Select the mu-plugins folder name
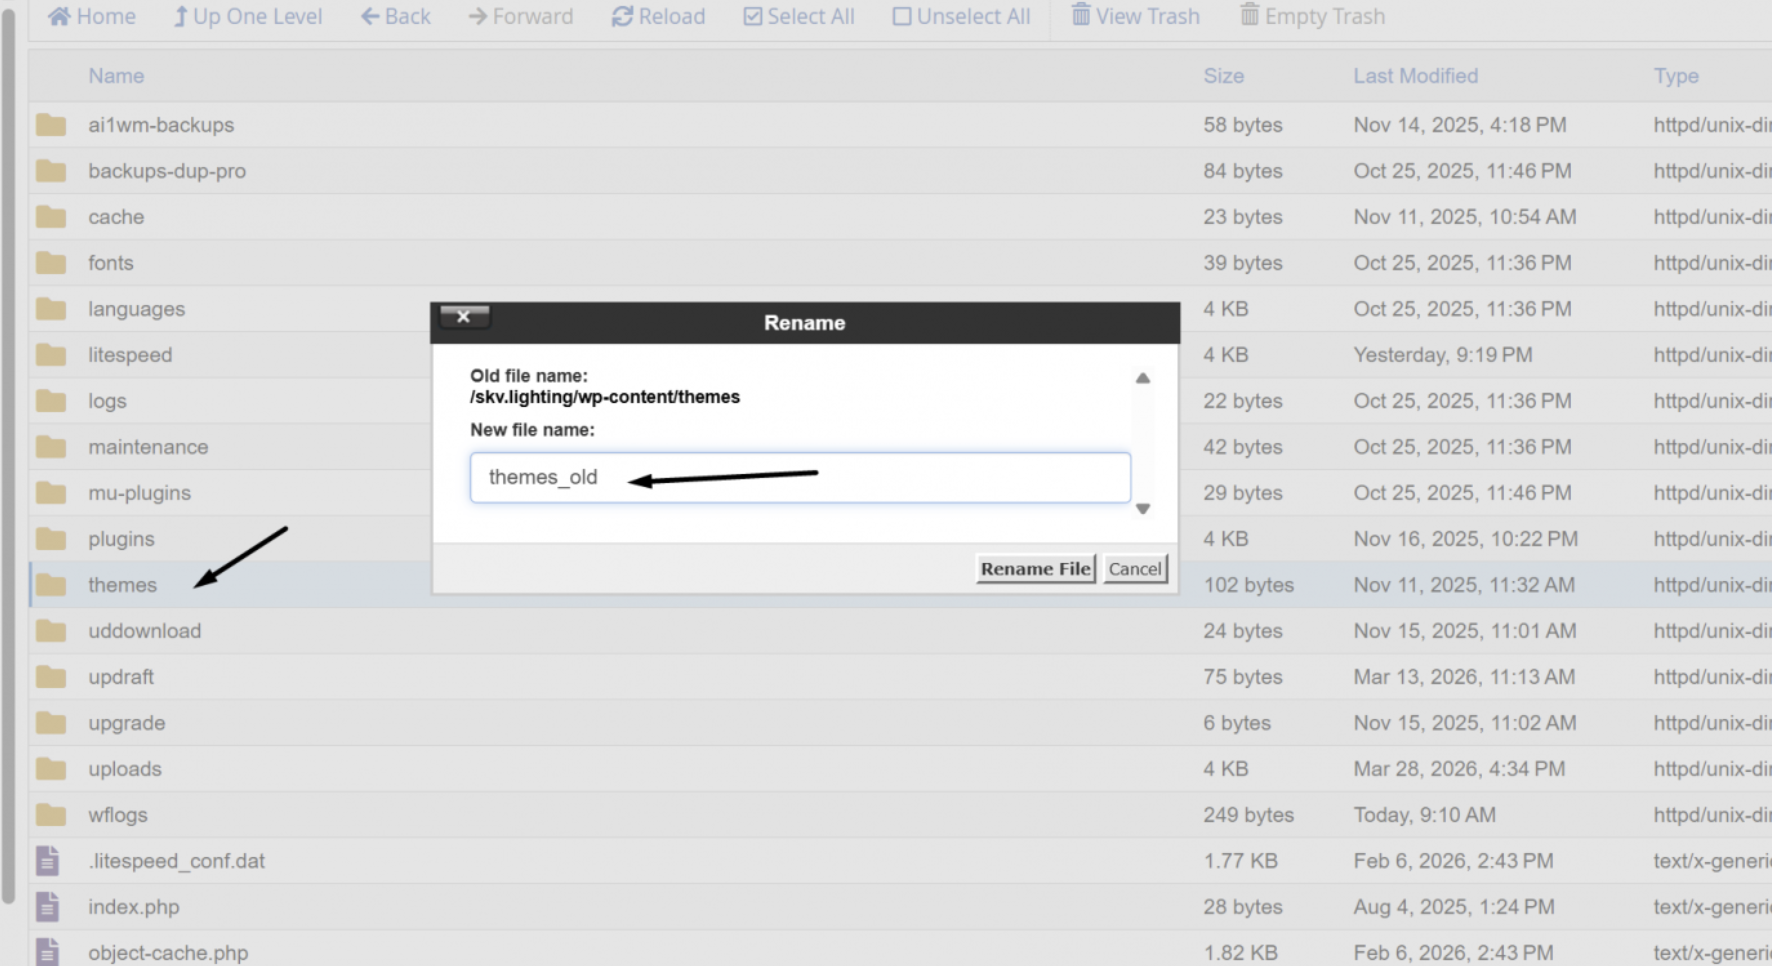Image resolution: width=1772 pixels, height=966 pixels. pos(139,493)
